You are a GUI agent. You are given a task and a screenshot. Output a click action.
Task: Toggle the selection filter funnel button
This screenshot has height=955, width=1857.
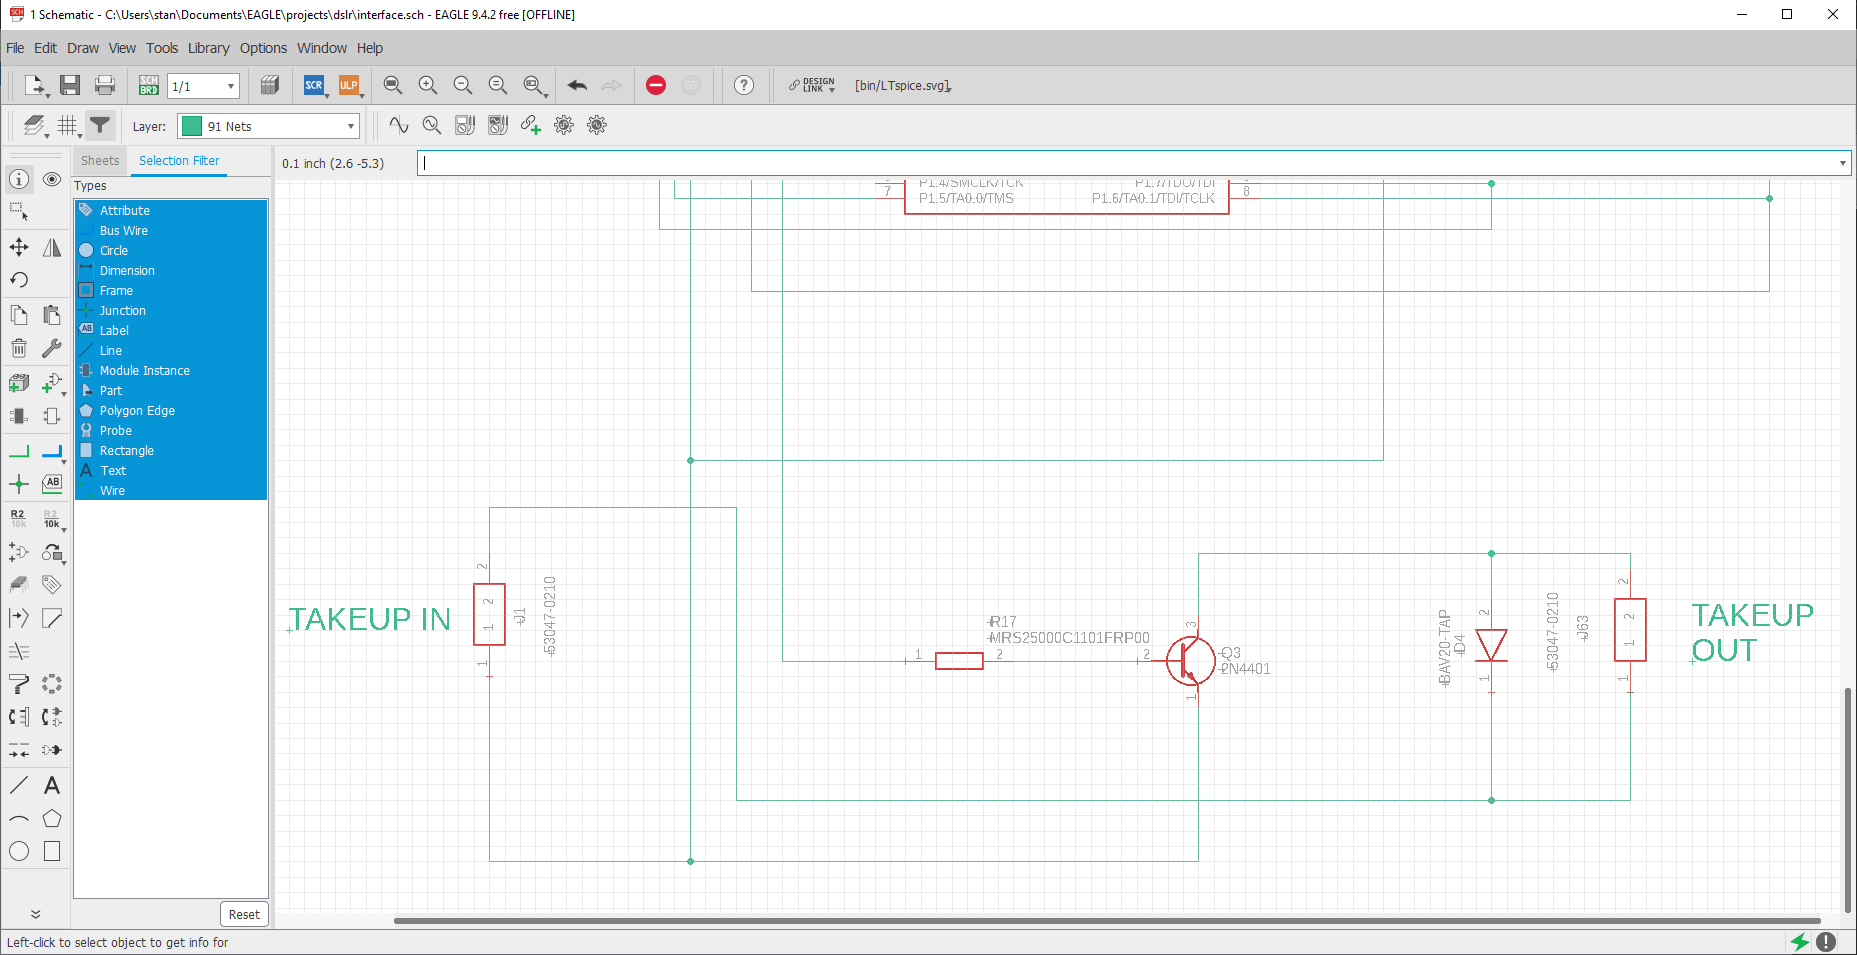[x=100, y=125]
